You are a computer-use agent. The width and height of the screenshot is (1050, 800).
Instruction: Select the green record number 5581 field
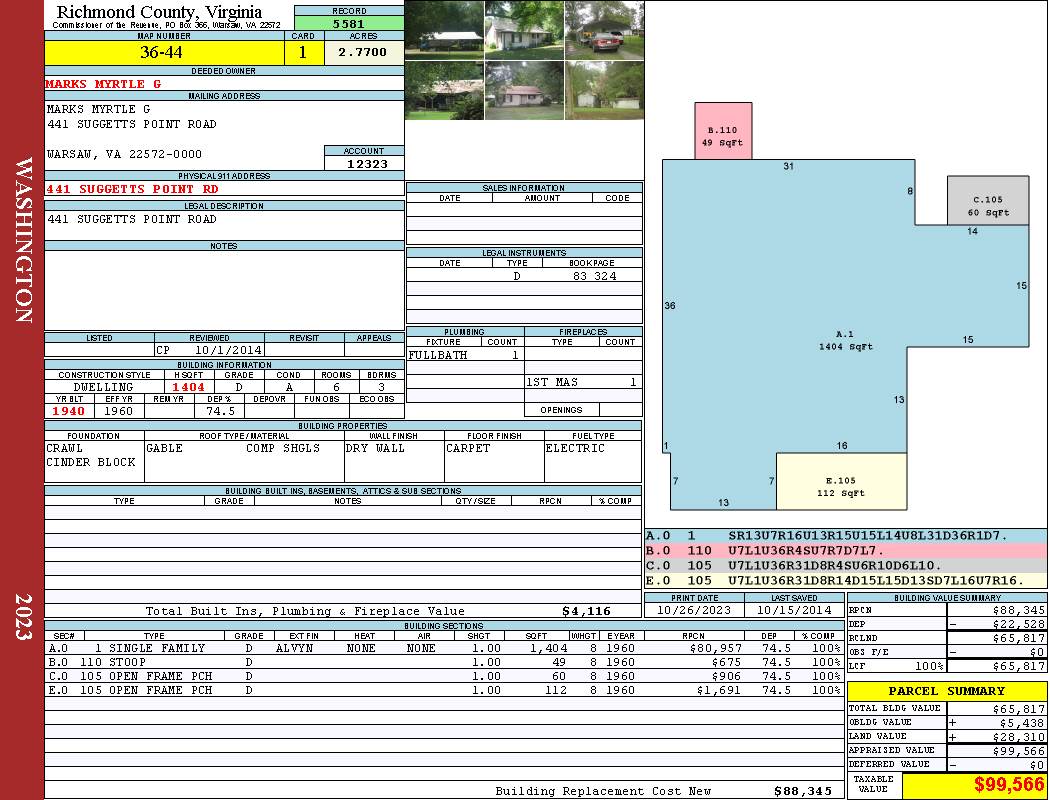pyautogui.click(x=348, y=22)
